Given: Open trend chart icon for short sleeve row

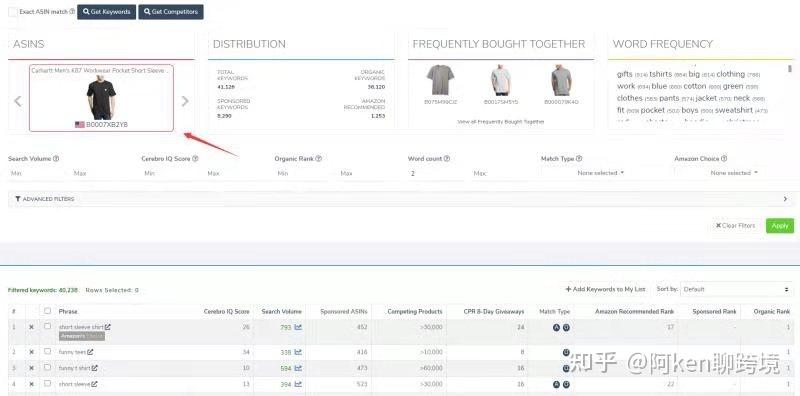Looking at the screenshot, I should pyautogui.click(x=298, y=384).
